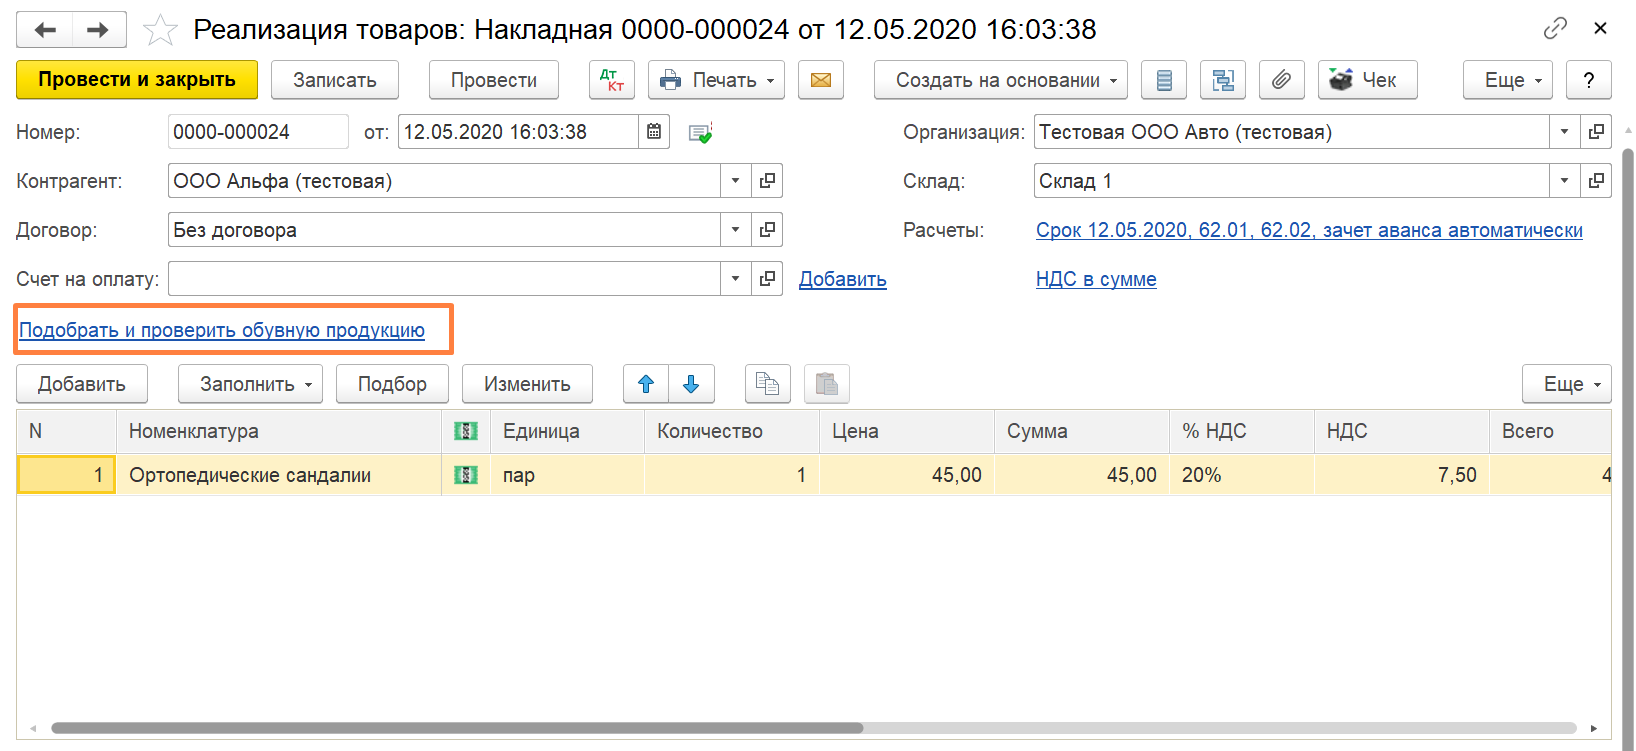1636x751 pixels.
Task: Close the document with X button
Action: tap(1600, 28)
